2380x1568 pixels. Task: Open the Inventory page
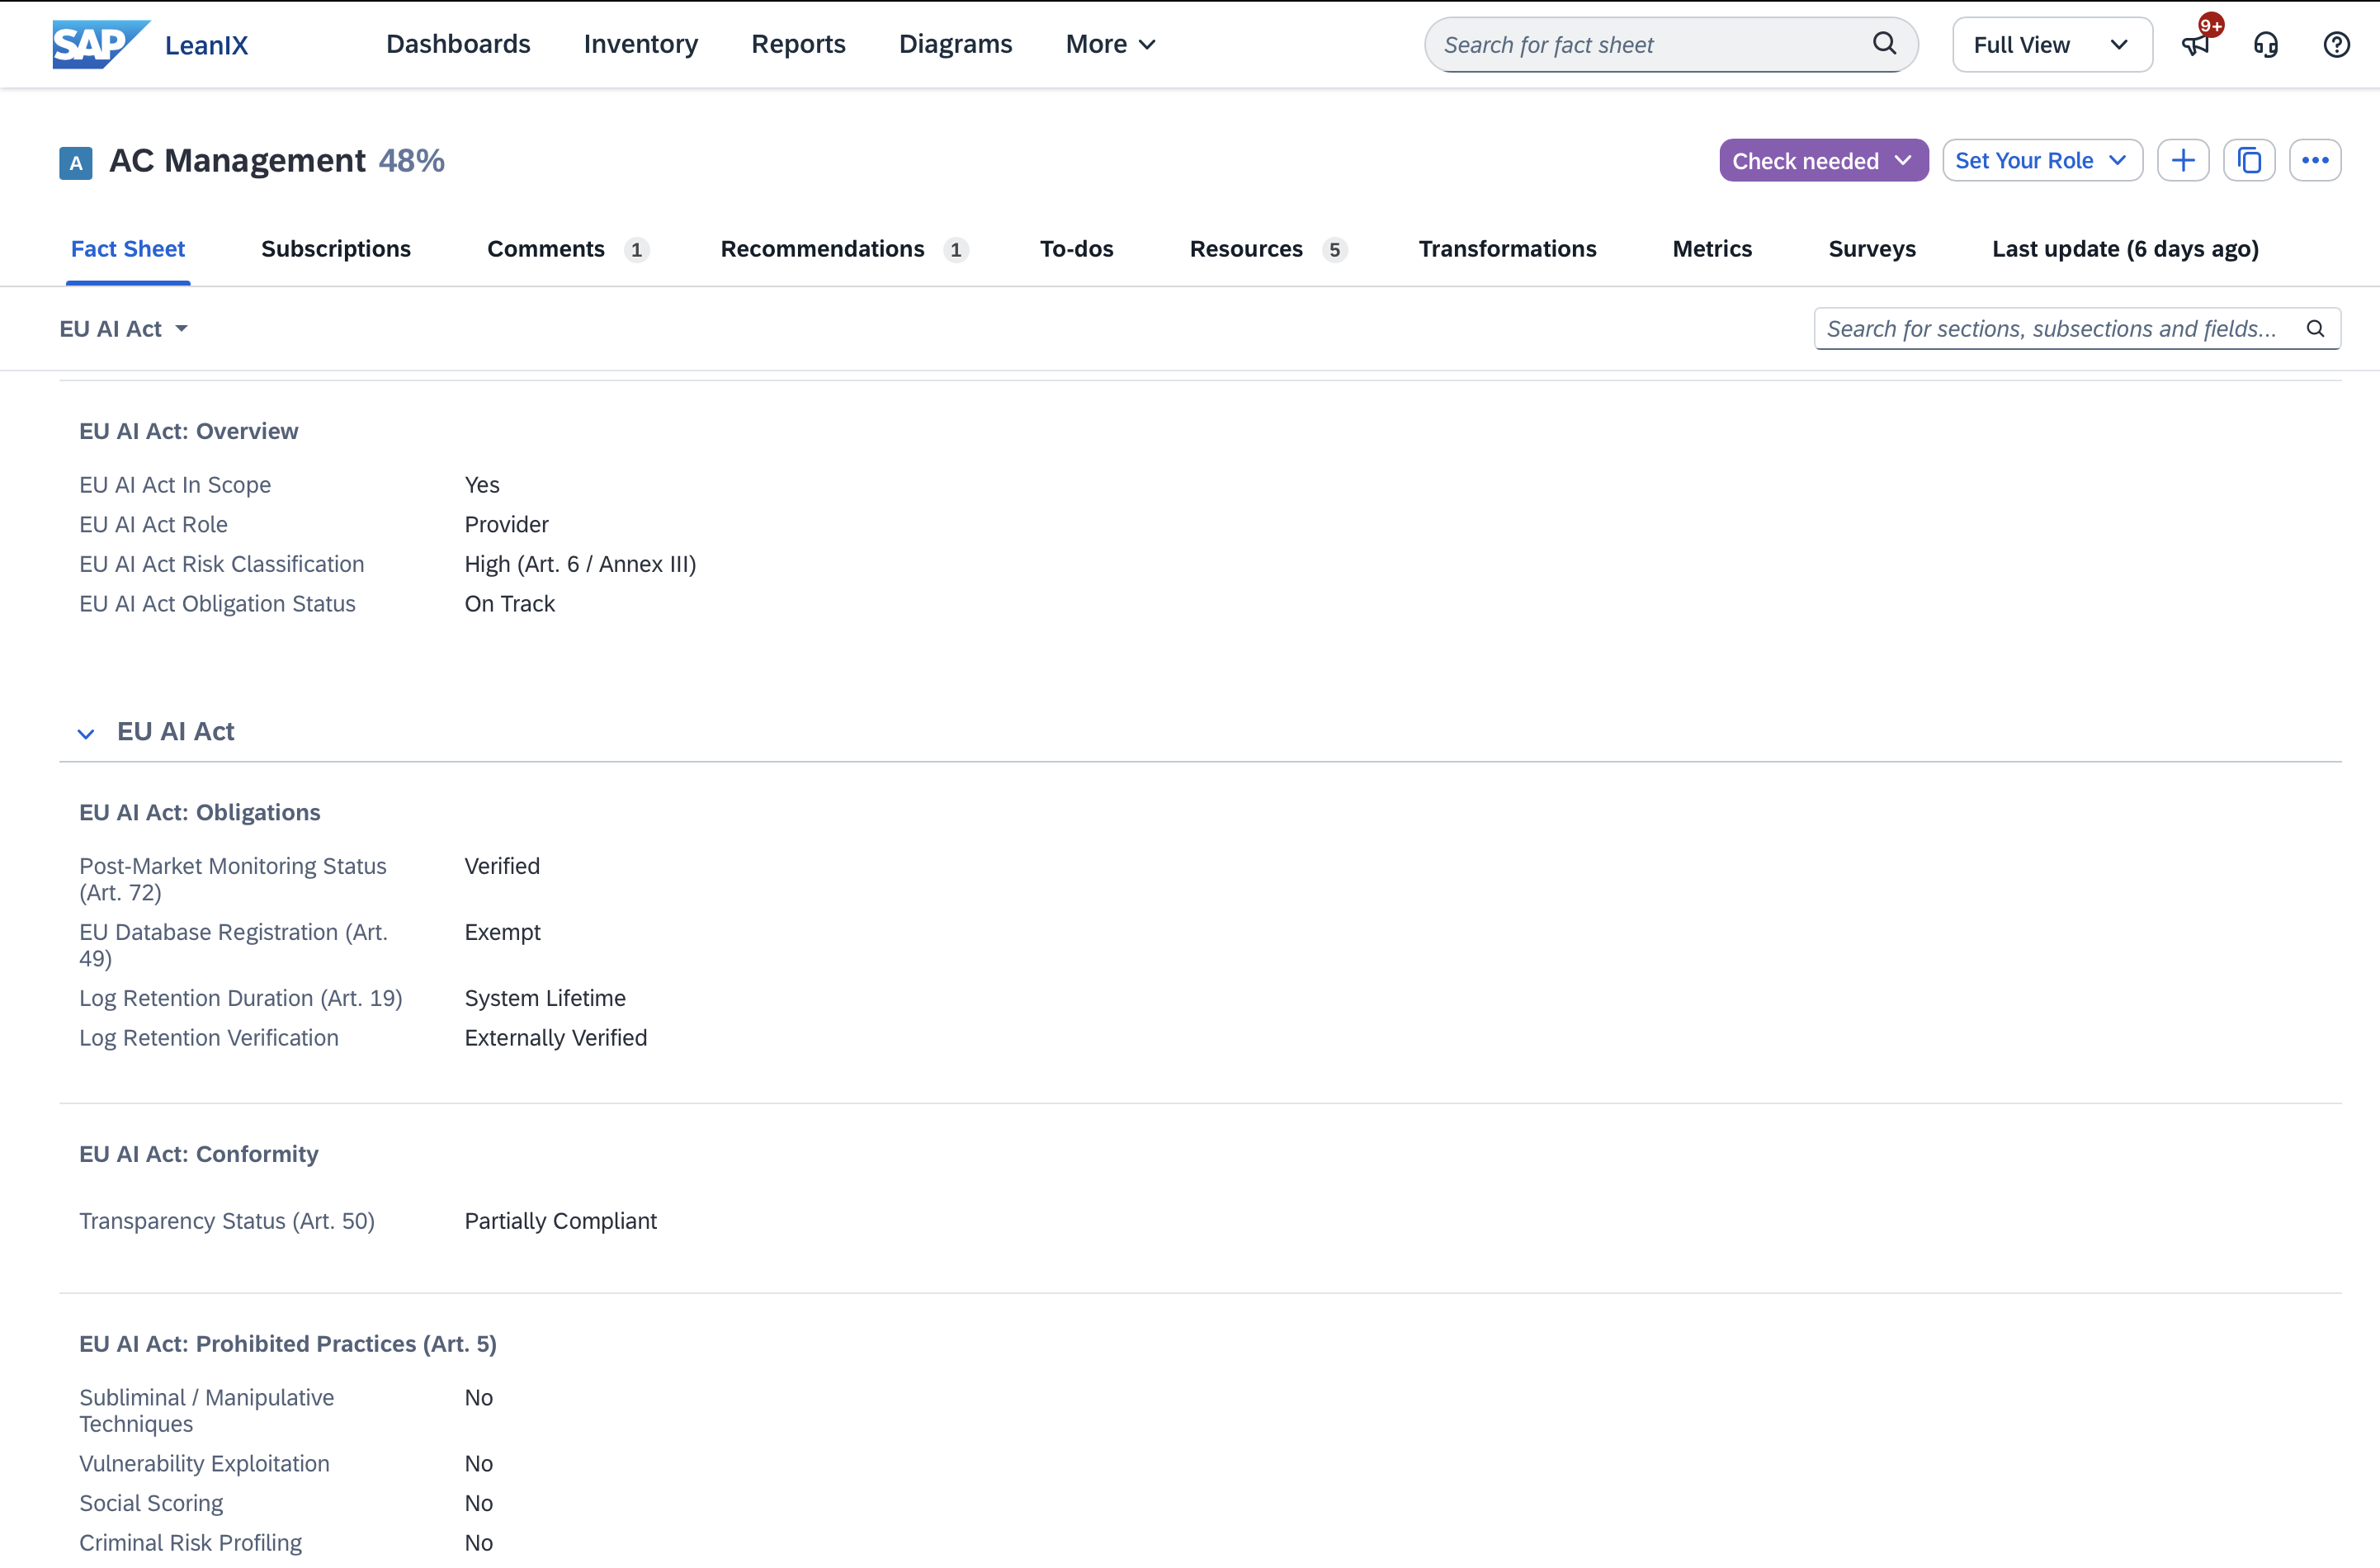(x=641, y=44)
